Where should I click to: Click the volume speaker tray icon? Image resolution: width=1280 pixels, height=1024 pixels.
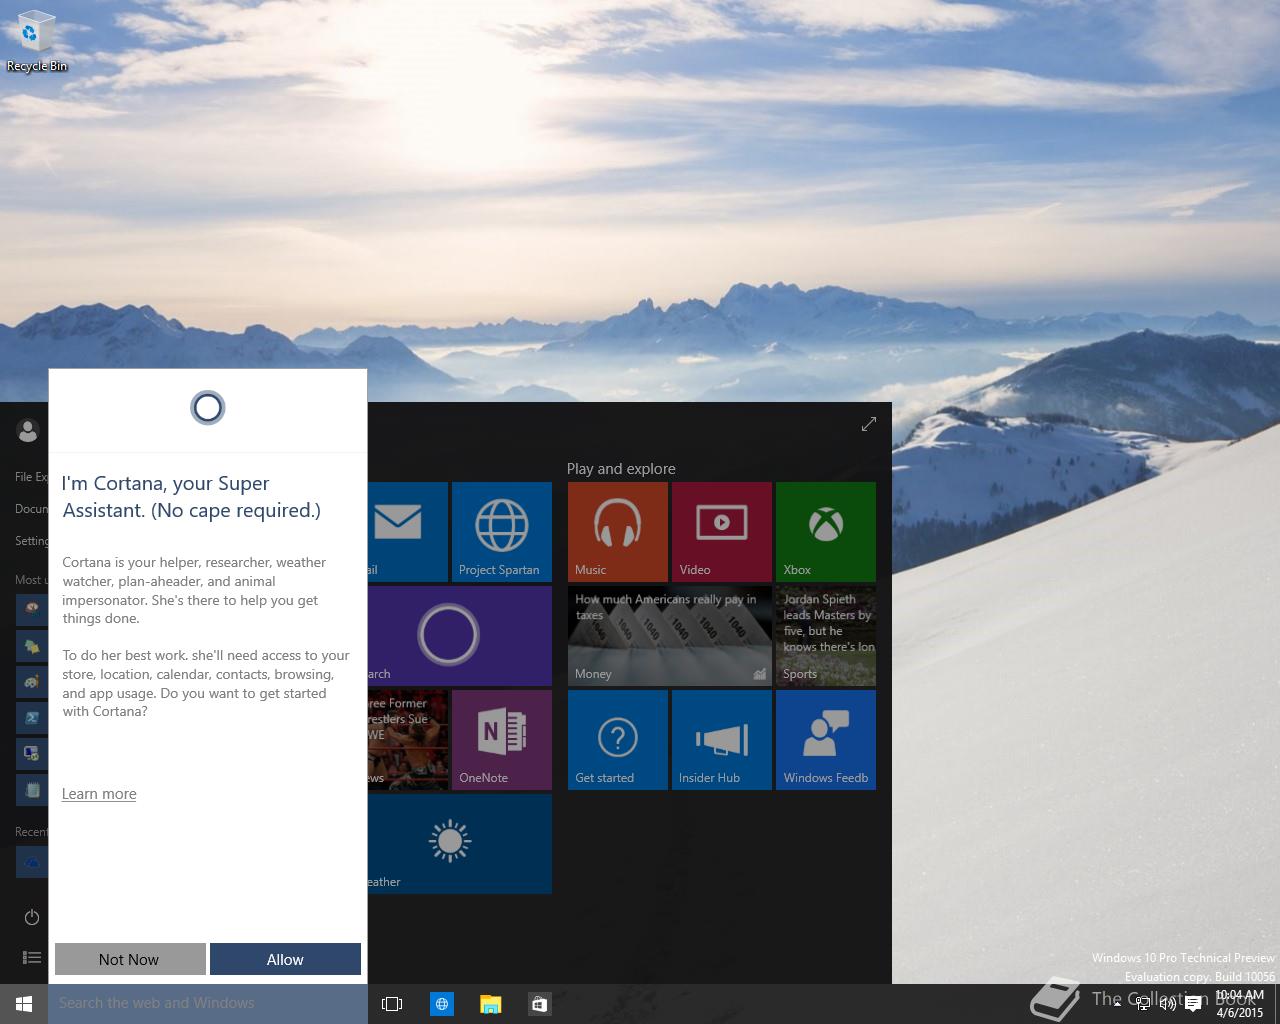coord(1167,1004)
